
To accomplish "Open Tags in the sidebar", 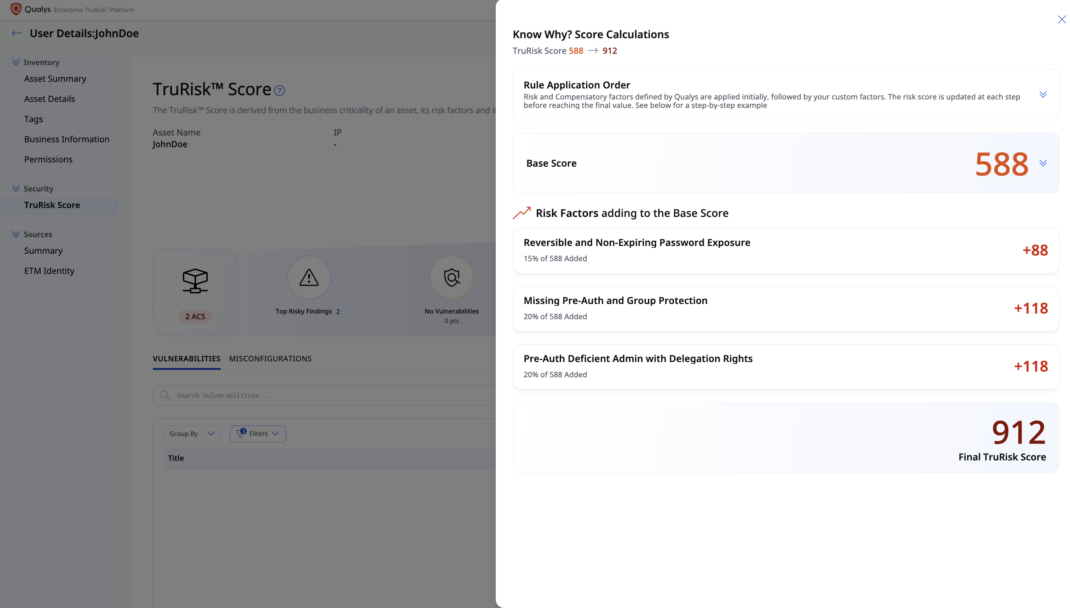I will (x=33, y=119).
